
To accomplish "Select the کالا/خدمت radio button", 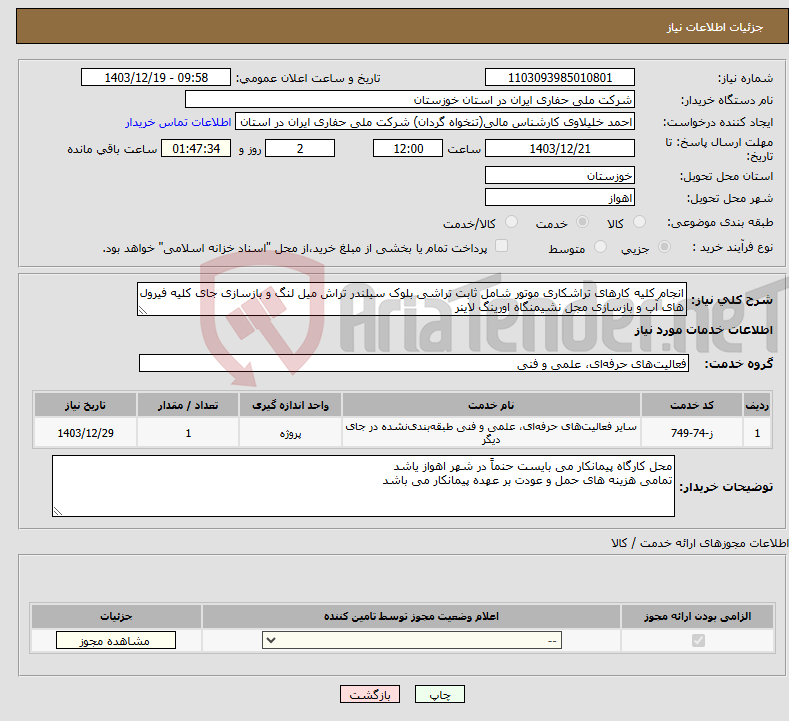I will pyautogui.click(x=511, y=222).
